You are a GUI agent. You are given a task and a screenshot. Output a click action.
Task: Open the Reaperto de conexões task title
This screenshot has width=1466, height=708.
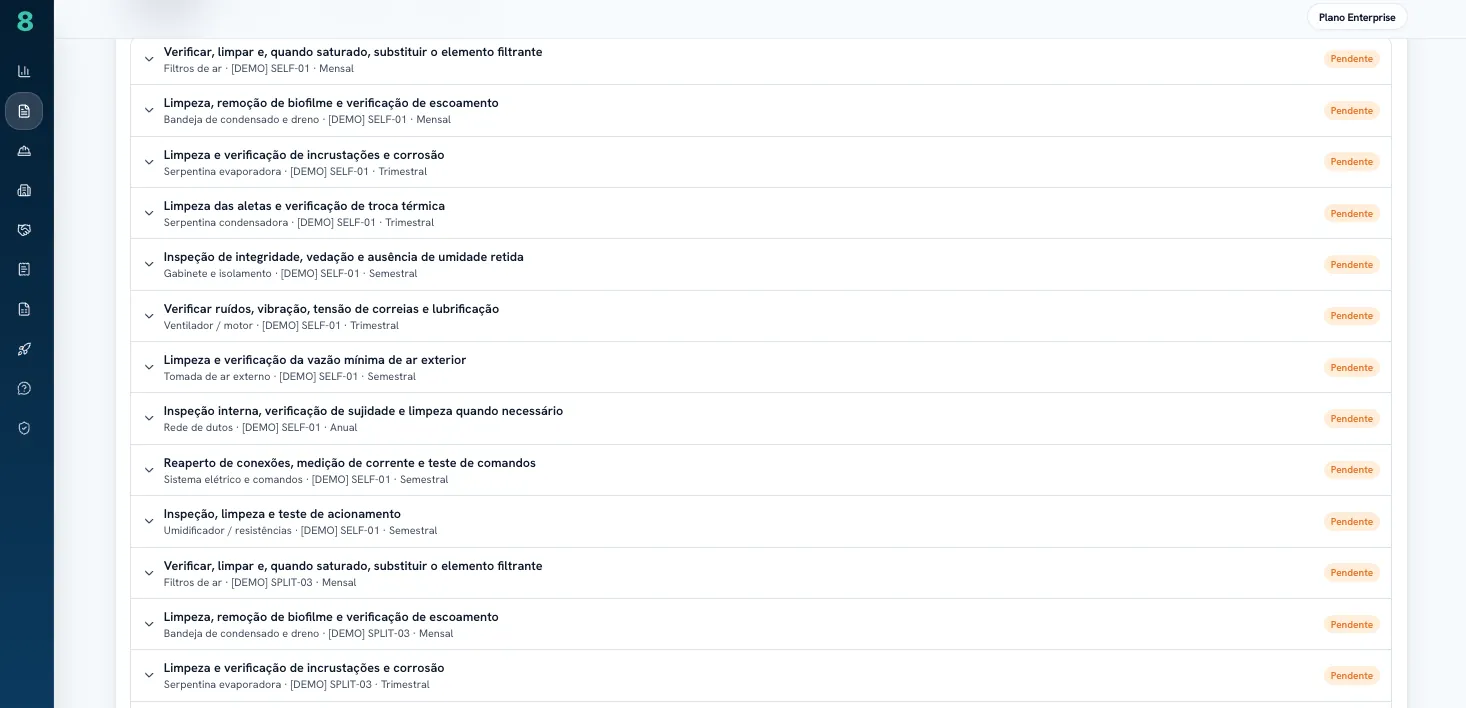pyautogui.click(x=350, y=463)
